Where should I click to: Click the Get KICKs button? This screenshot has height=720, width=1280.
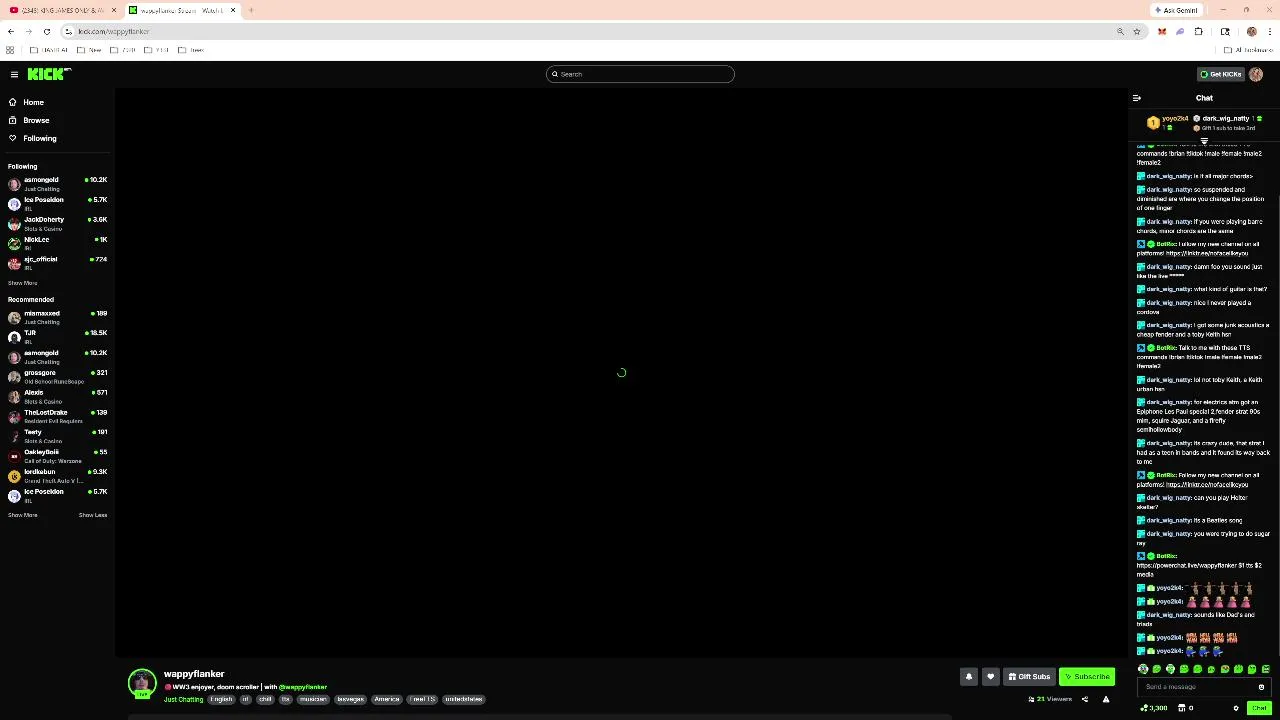pyautogui.click(x=1220, y=74)
